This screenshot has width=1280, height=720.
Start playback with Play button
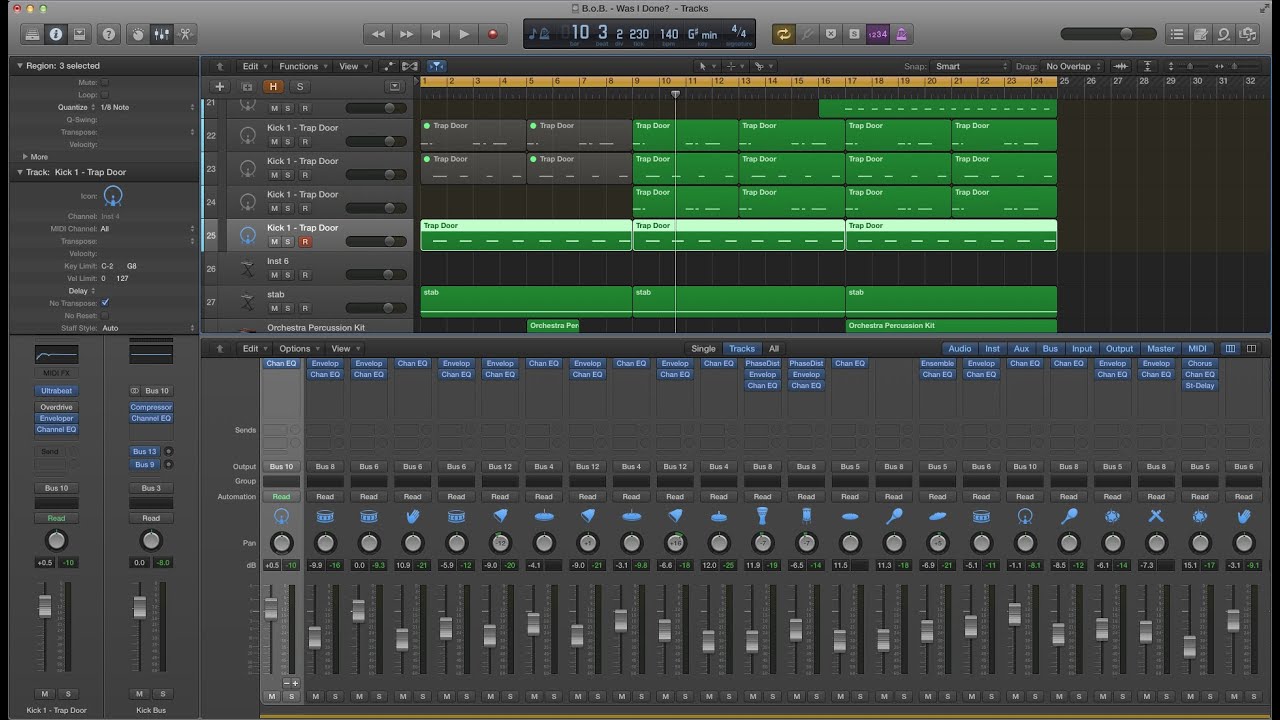(x=464, y=34)
